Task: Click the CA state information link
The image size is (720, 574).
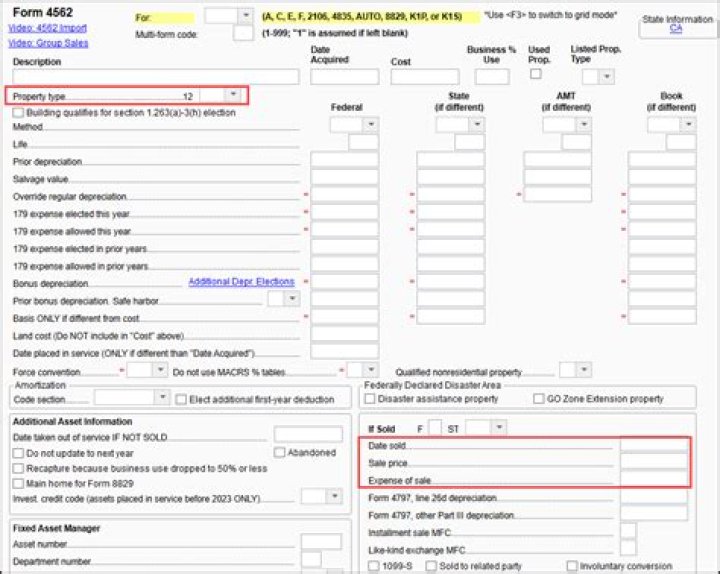Action: point(676,28)
